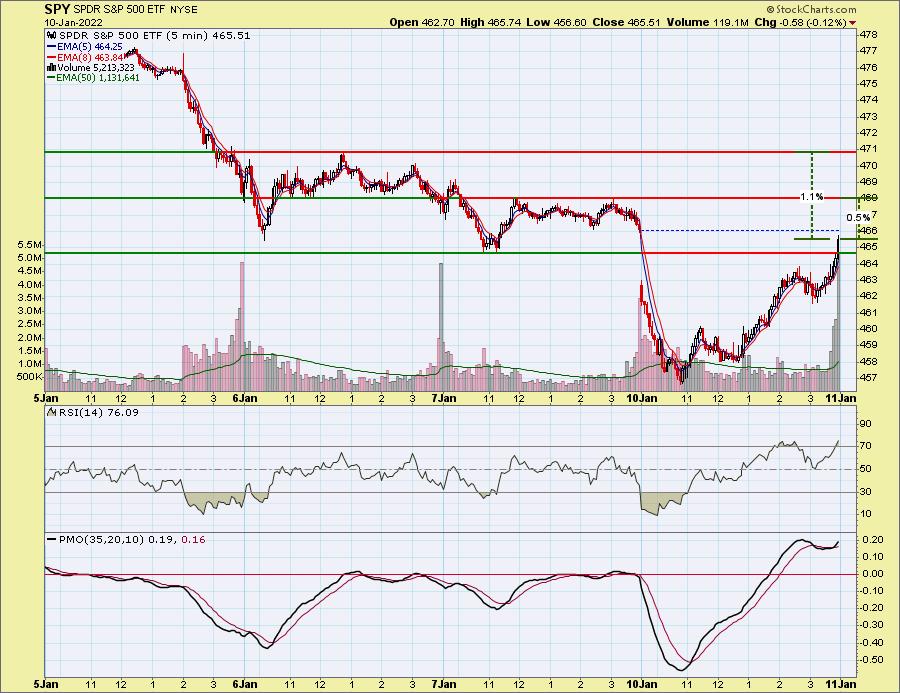Click the SPY ticker symbol title
The width and height of the screenshot is (900, 693).
point(57,9)
